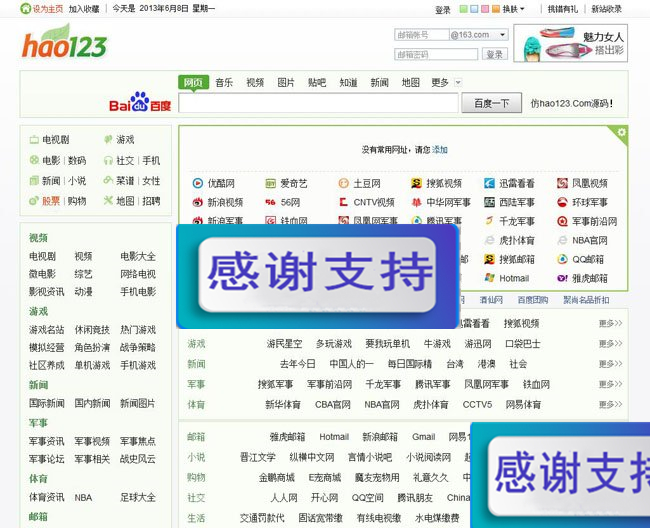The image size is (650, 528).
Task: Open 虎扑体育 site icon
Action: [x=489, y=240]
